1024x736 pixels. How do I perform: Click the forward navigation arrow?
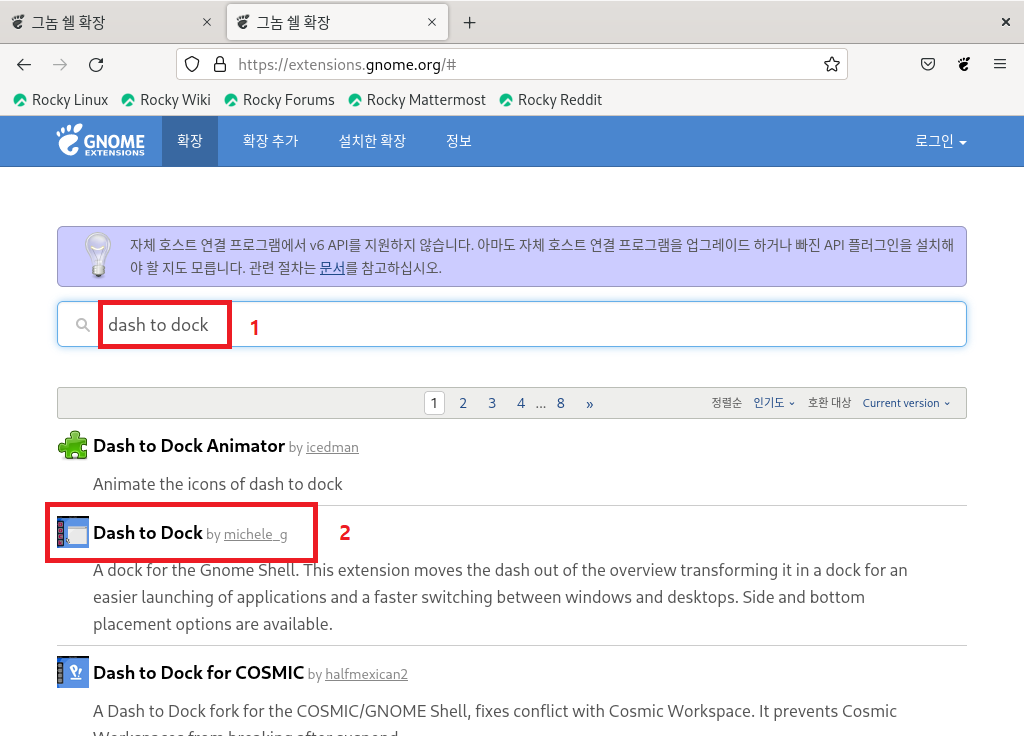pyautogui.click(x=60, y=65)
